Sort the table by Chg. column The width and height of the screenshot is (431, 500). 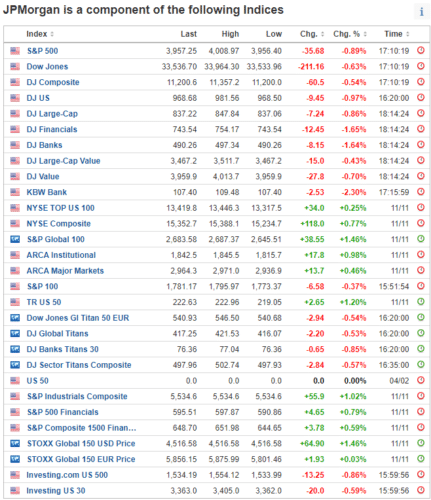[312, 34]
